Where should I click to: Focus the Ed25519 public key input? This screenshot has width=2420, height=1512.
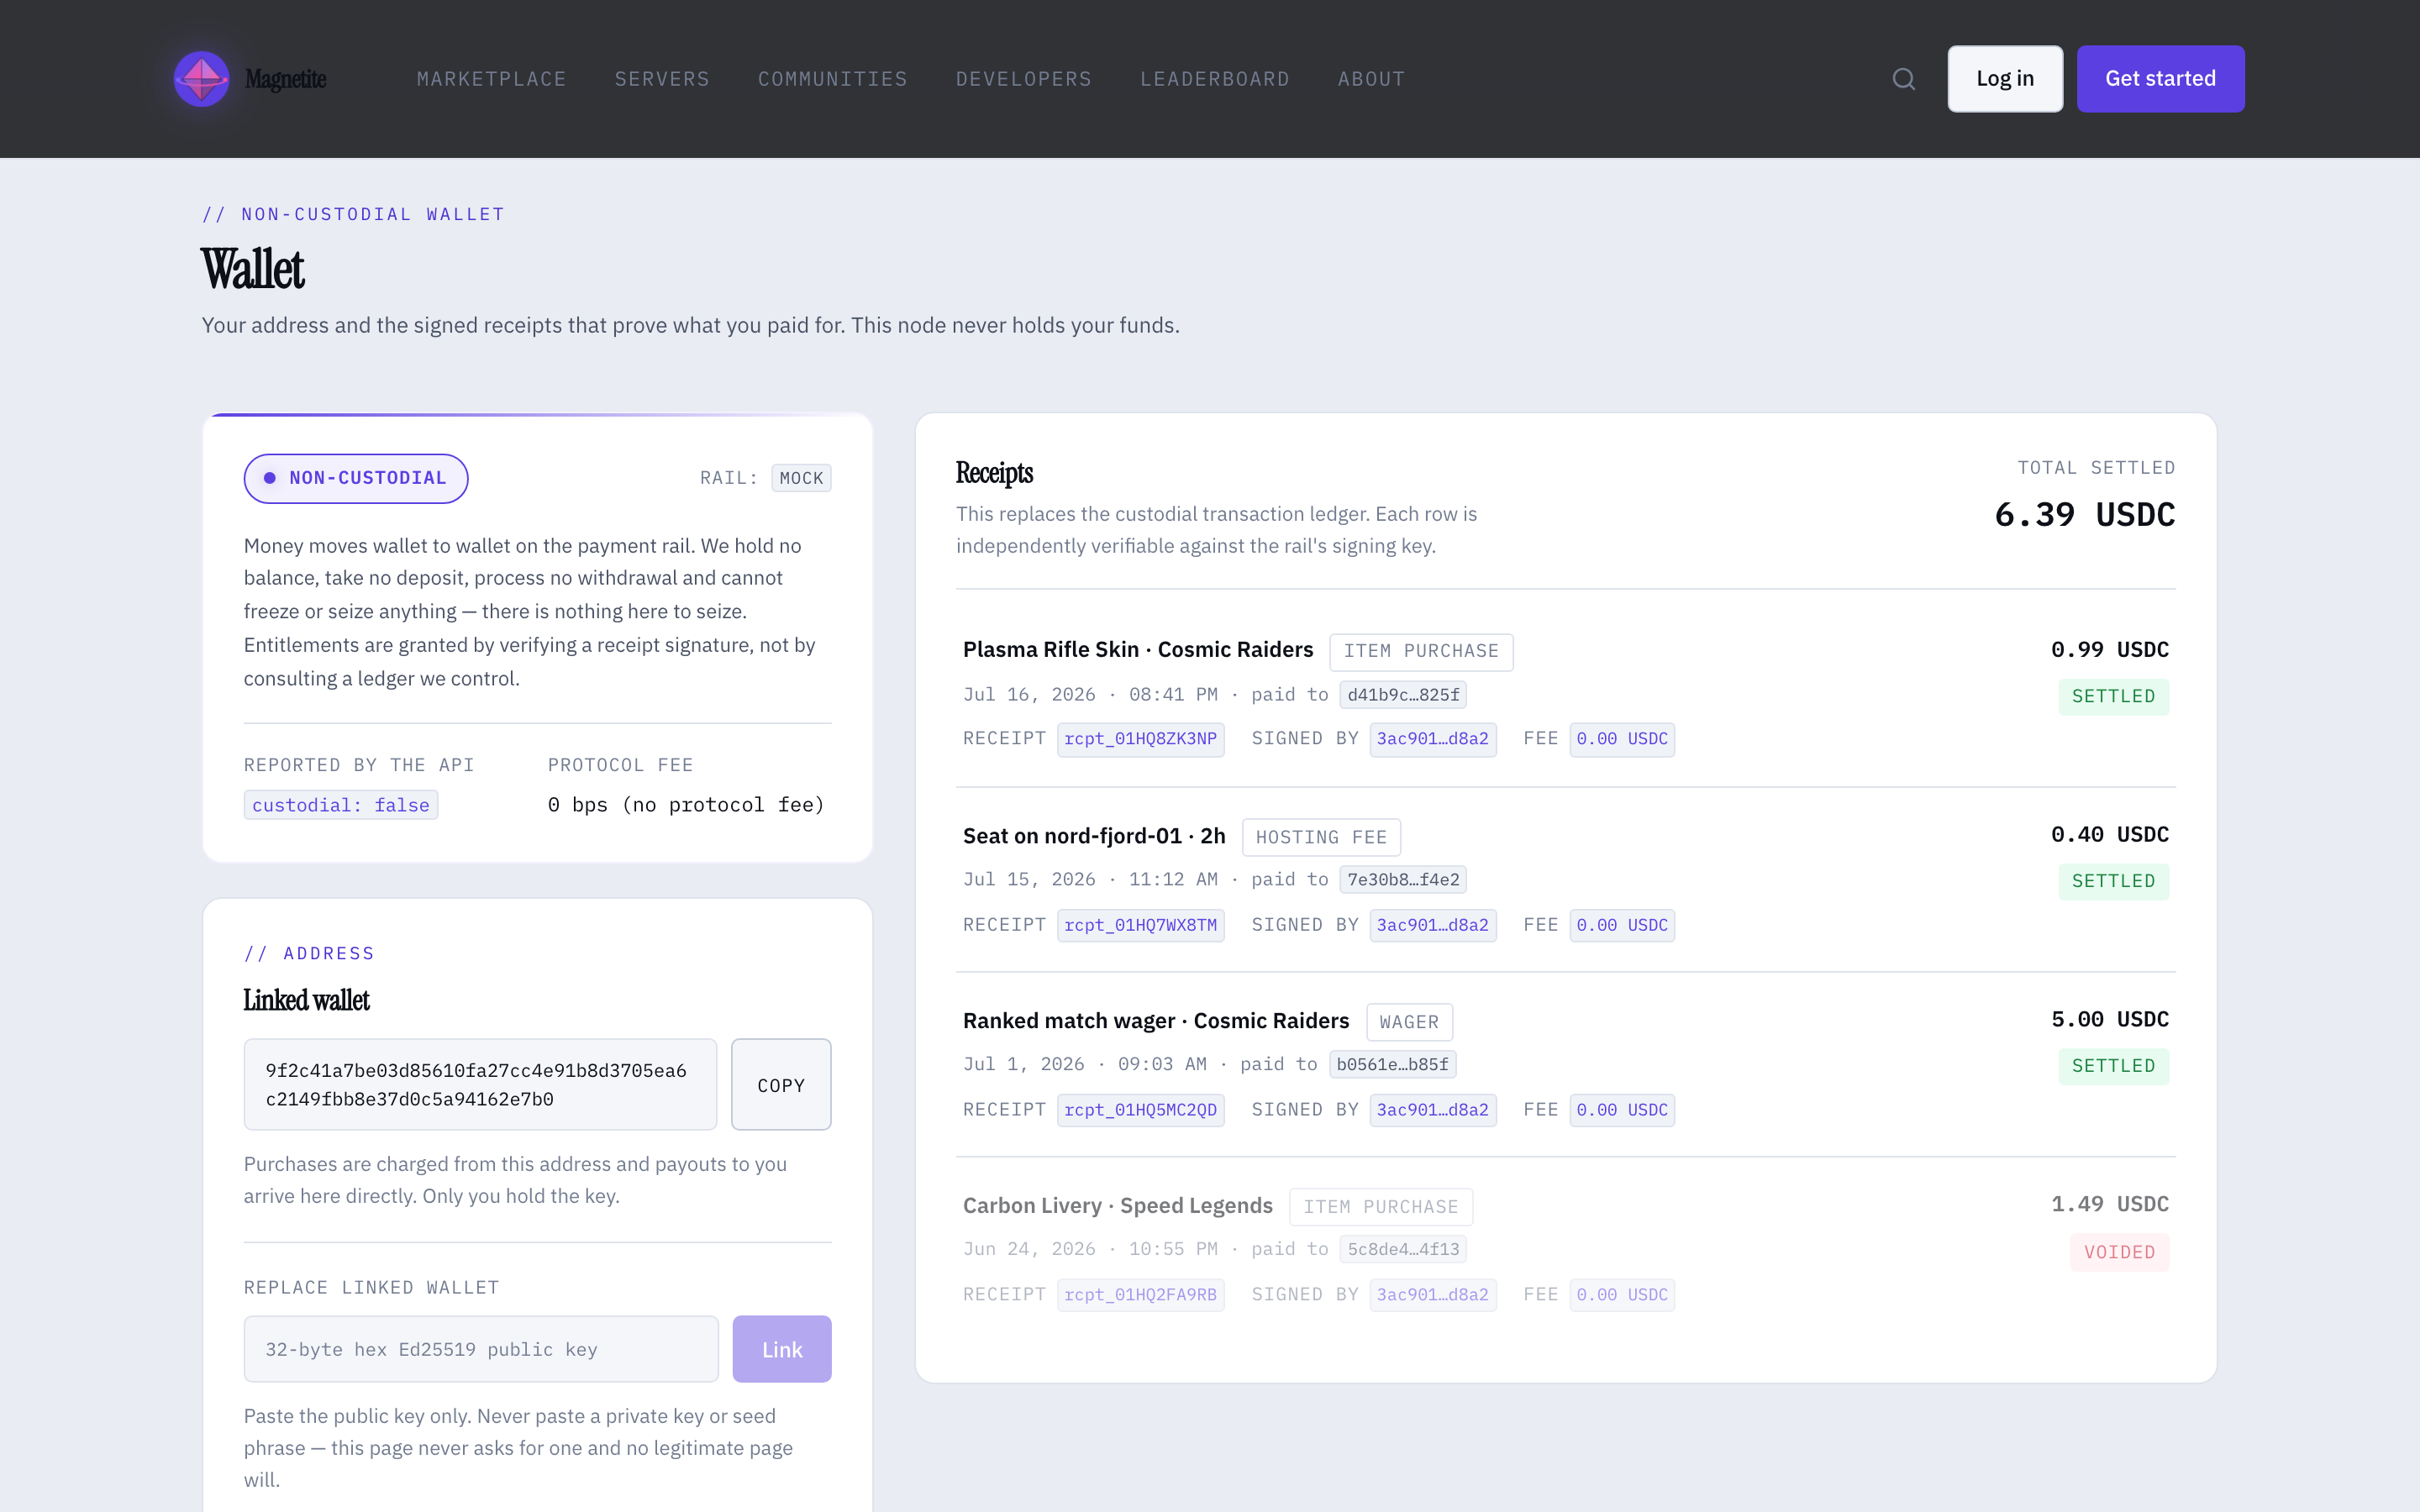click(481, 1349)
